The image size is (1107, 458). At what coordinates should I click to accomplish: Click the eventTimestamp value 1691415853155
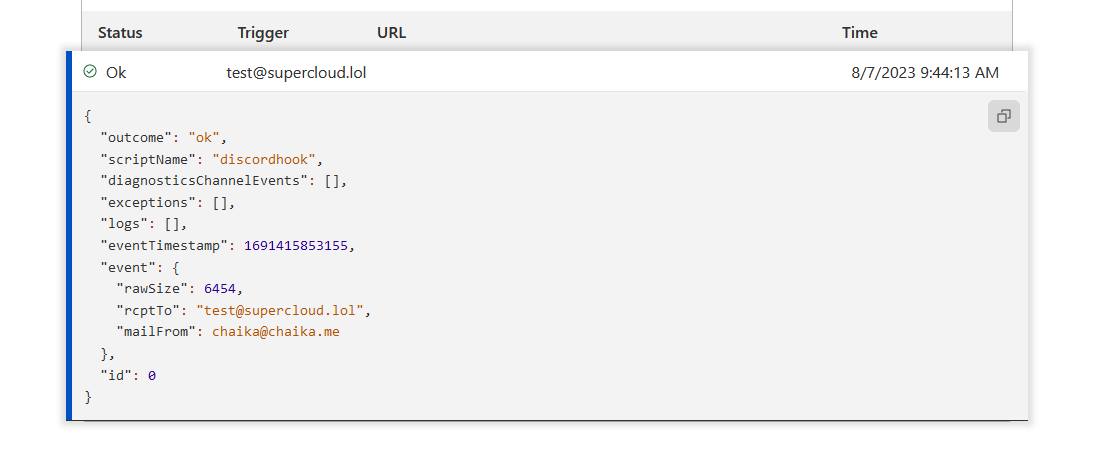(298, 246)
